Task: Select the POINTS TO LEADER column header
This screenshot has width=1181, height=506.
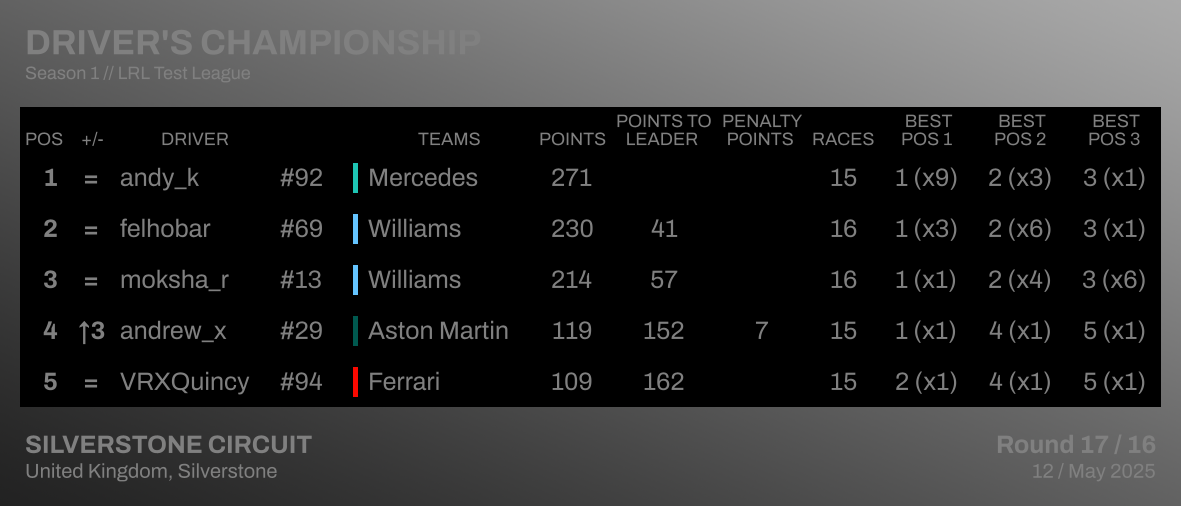Action: (x=663, y=130)
